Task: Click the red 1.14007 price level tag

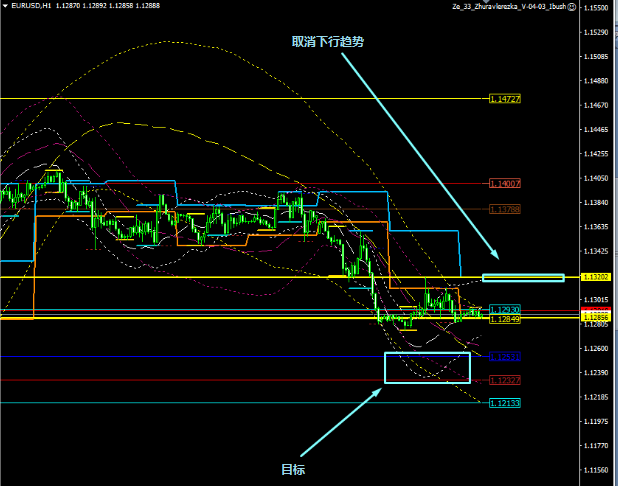Action: pyautogui.click(x=506, y=183)
